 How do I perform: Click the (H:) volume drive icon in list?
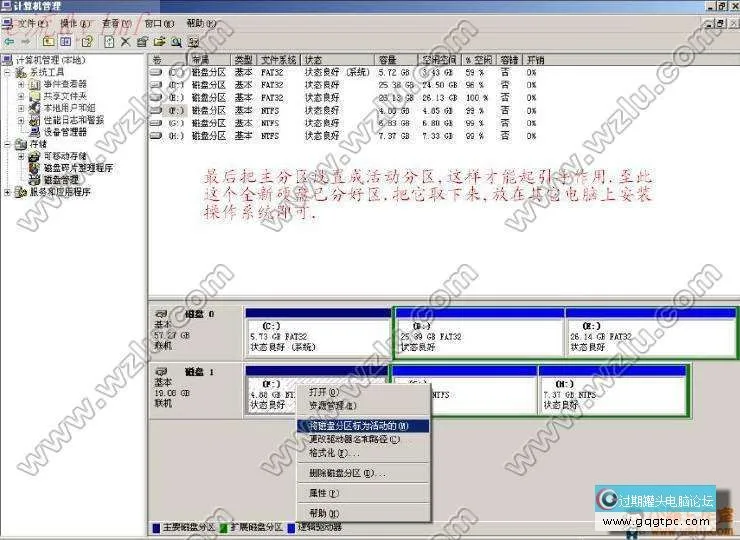(156, 136)
